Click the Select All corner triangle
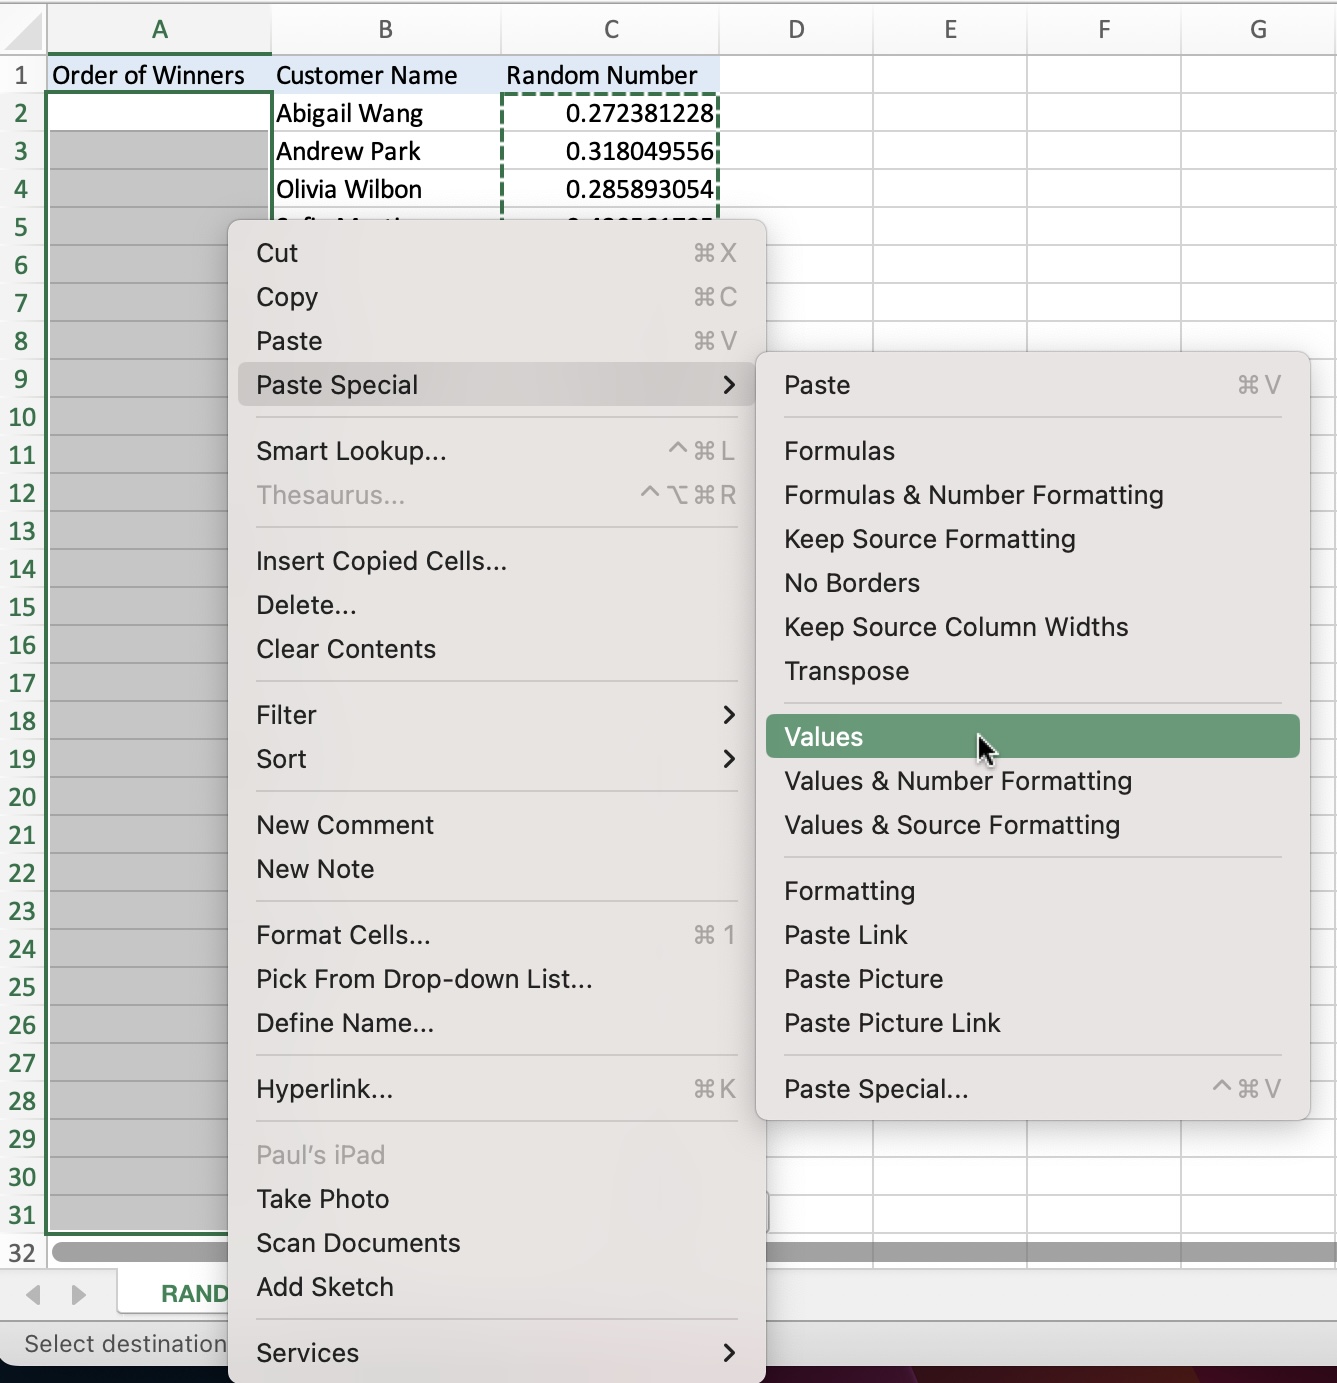The image size is (1337, 1383). pos(23,30)
